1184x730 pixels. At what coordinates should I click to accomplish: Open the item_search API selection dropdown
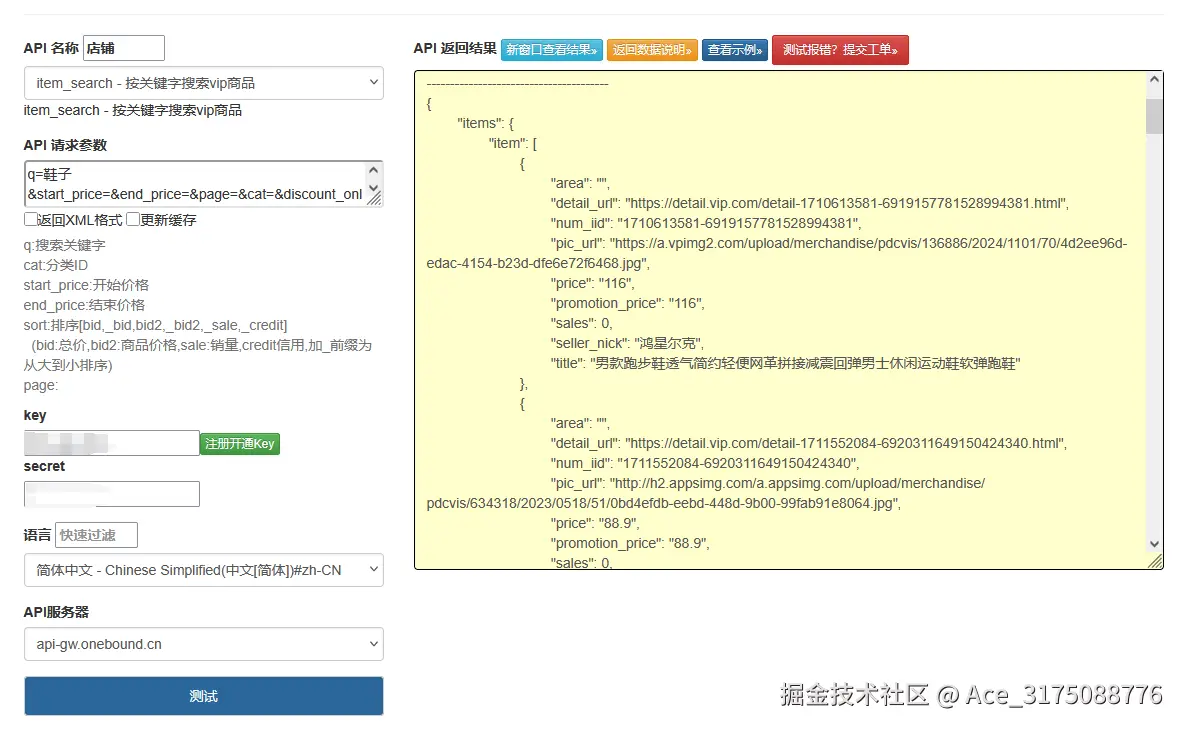[204, 83]
